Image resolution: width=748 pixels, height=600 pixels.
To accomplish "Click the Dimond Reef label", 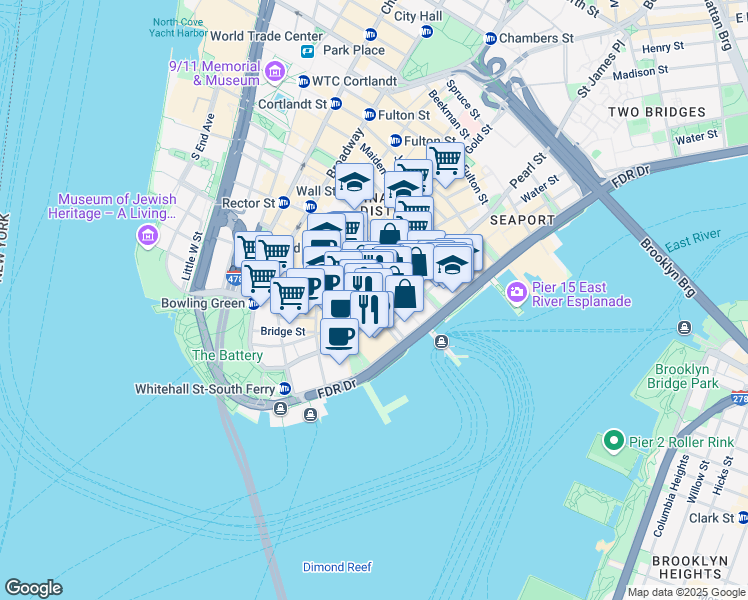I will (x=337, y=567).
